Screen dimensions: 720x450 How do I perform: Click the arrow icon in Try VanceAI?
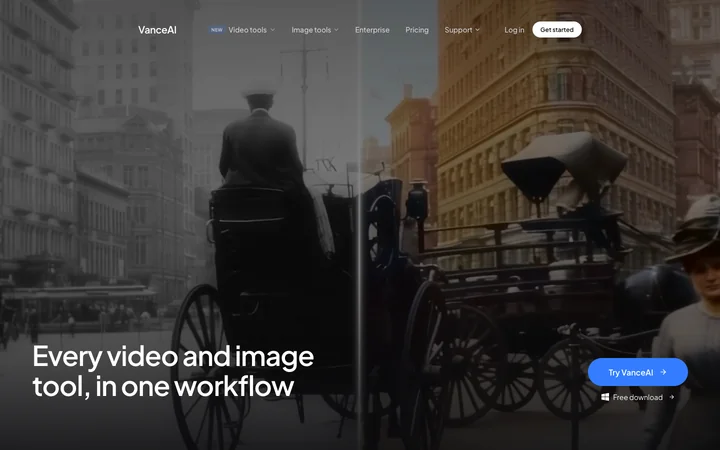663,372
